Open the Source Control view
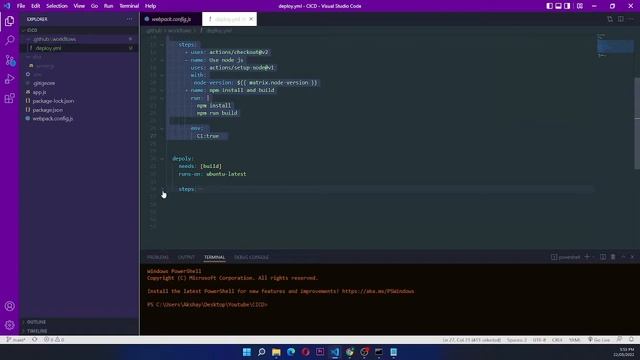640x360 pixels. (9, 60)
